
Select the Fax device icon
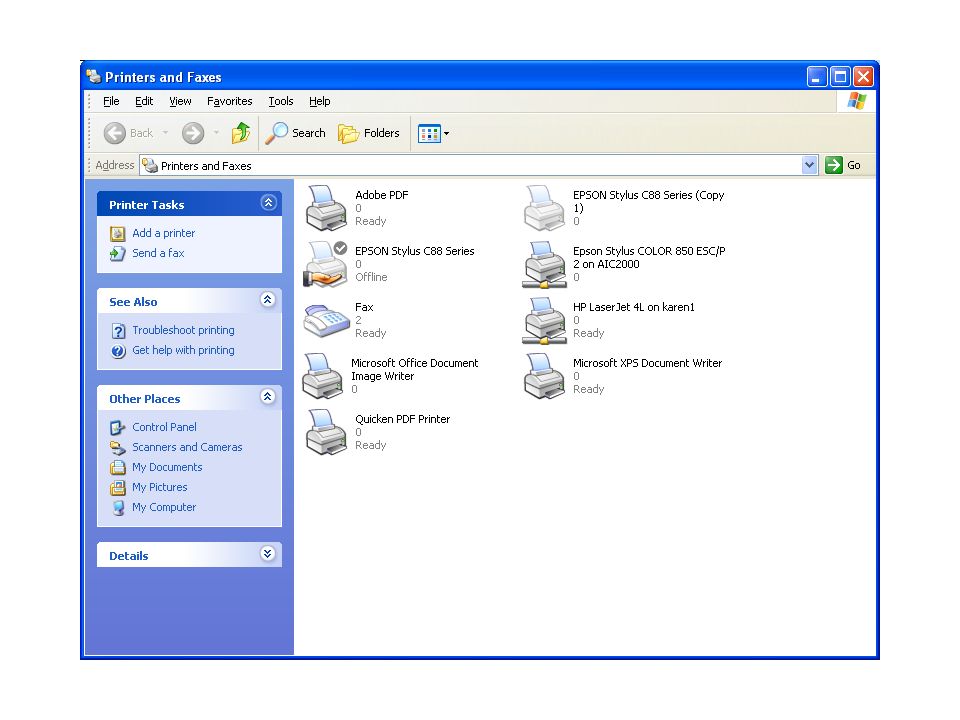[x=326, y=320]
